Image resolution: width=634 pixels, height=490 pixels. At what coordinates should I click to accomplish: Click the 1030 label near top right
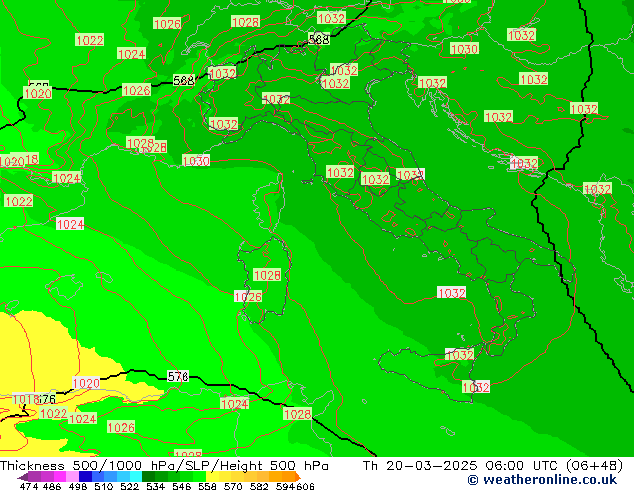(465, 49)
